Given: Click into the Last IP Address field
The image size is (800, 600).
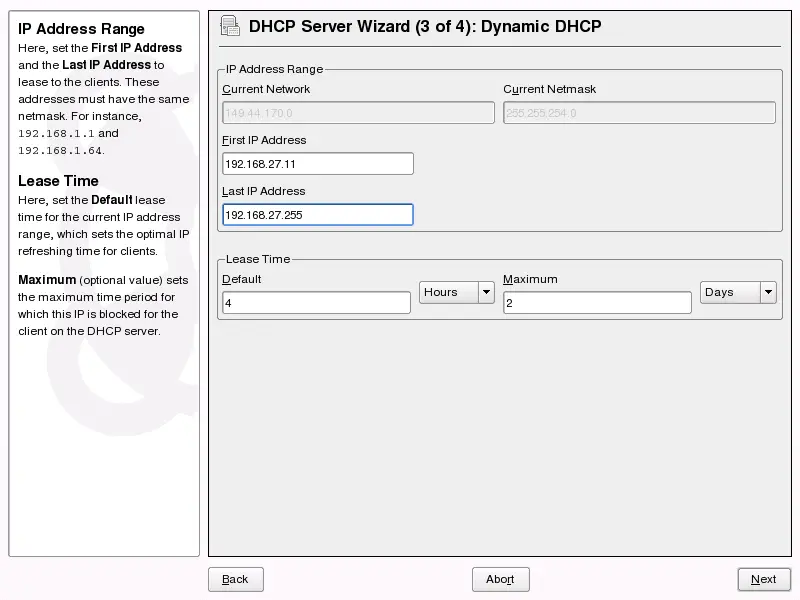Looking at the screenshot, I should tap(317, 215).
